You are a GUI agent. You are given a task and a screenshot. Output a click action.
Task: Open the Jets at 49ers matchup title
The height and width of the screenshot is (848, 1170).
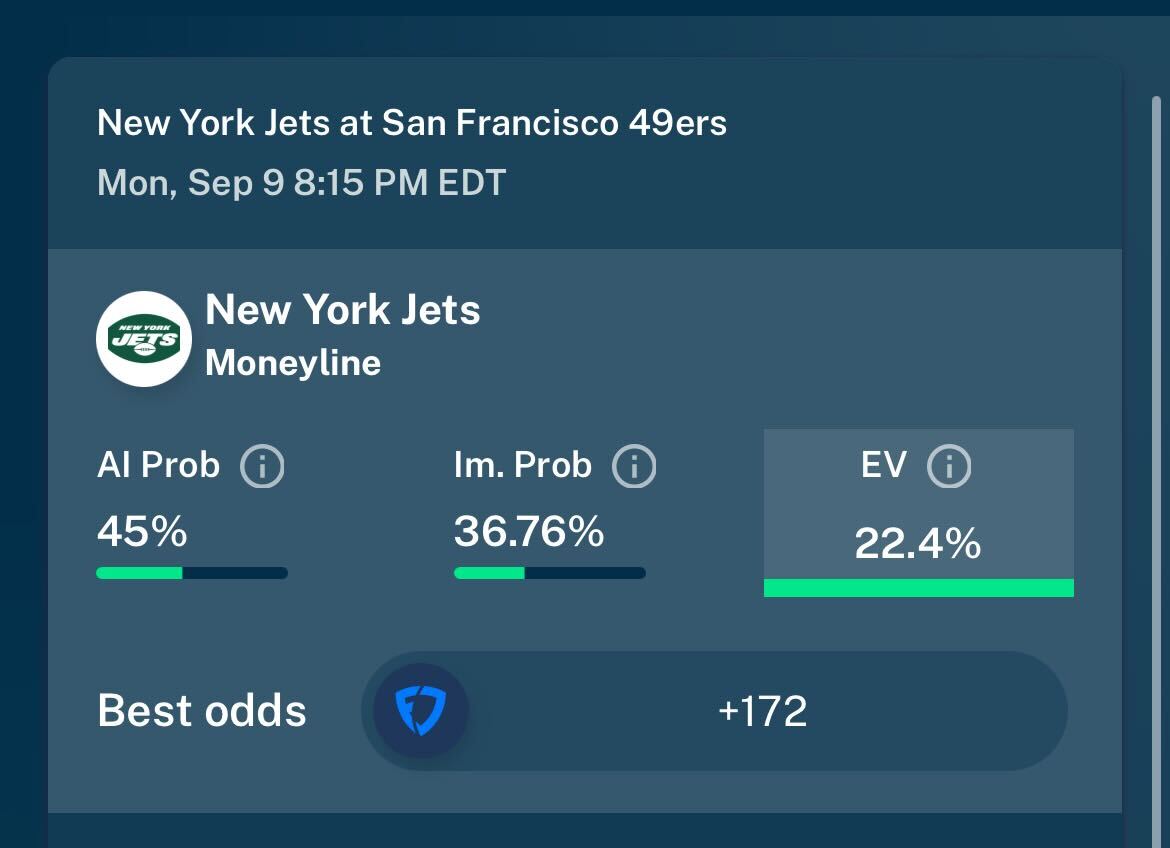point(412,123)
